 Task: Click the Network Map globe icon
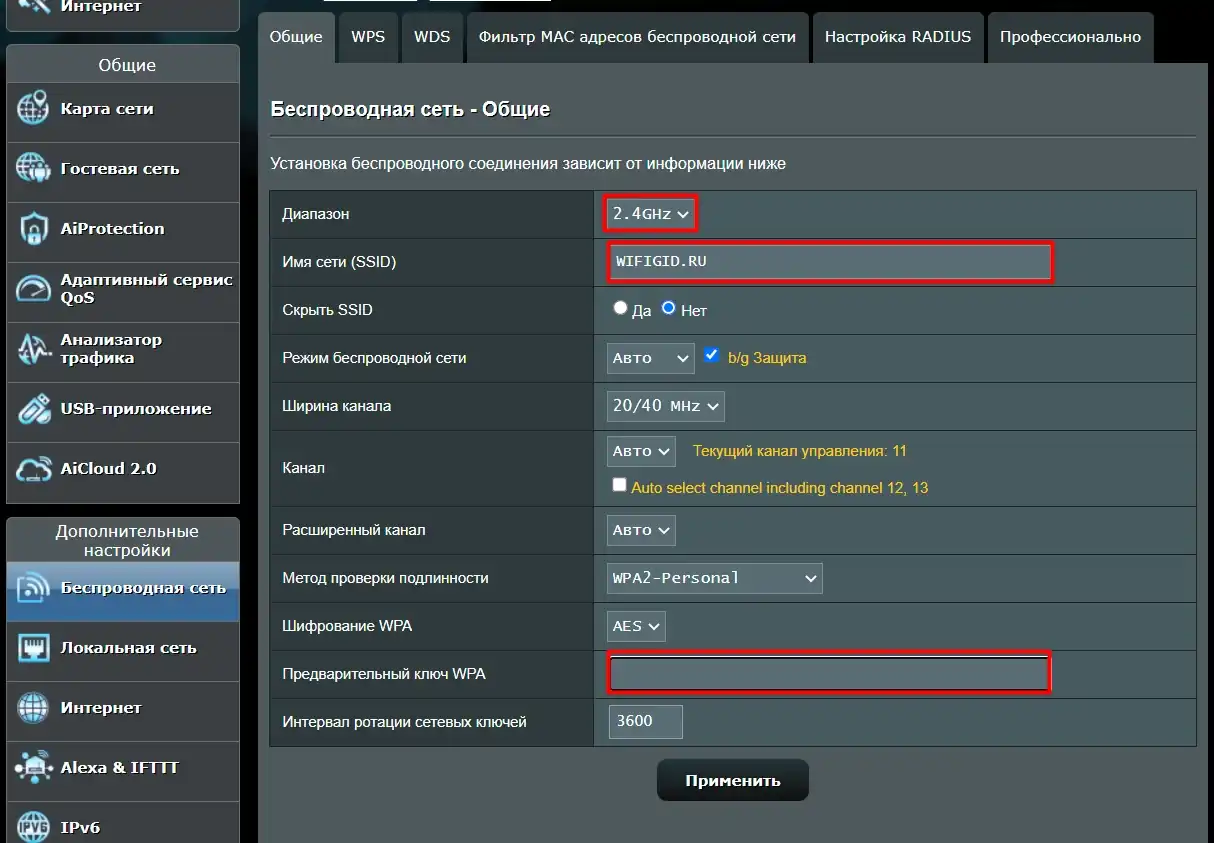[33, 109]
